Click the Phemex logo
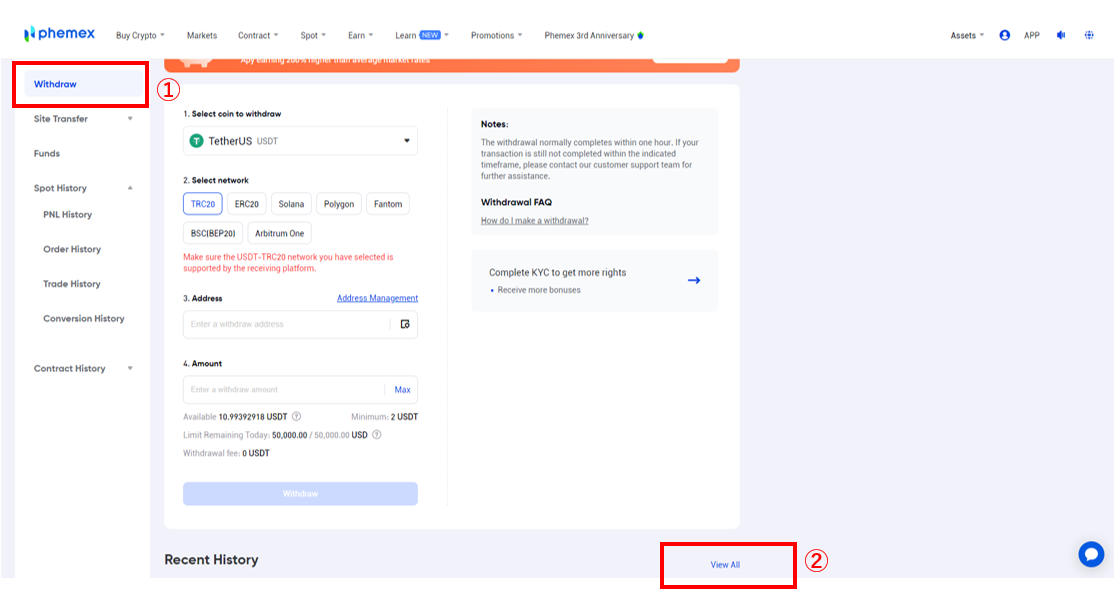 coord(59,33)
